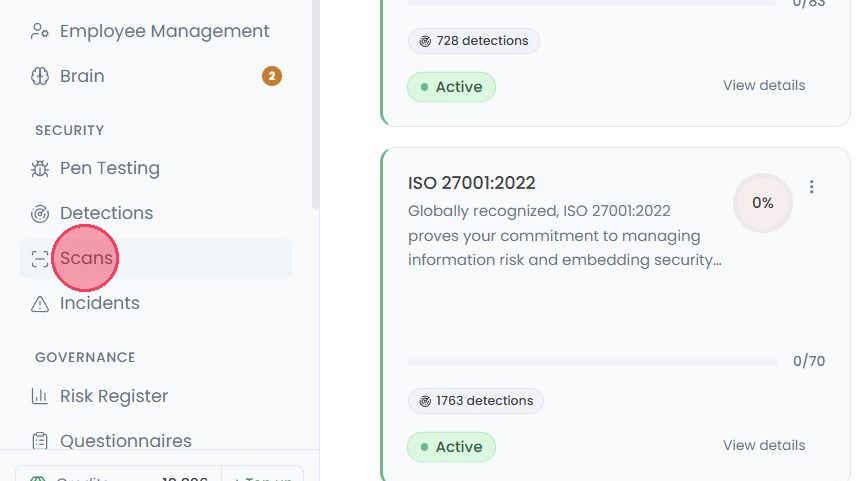Image resolution: width=860 pixels, height=481 pixels.
Task: Click the ISO 27001 progress bar
Action: [593, 363]
